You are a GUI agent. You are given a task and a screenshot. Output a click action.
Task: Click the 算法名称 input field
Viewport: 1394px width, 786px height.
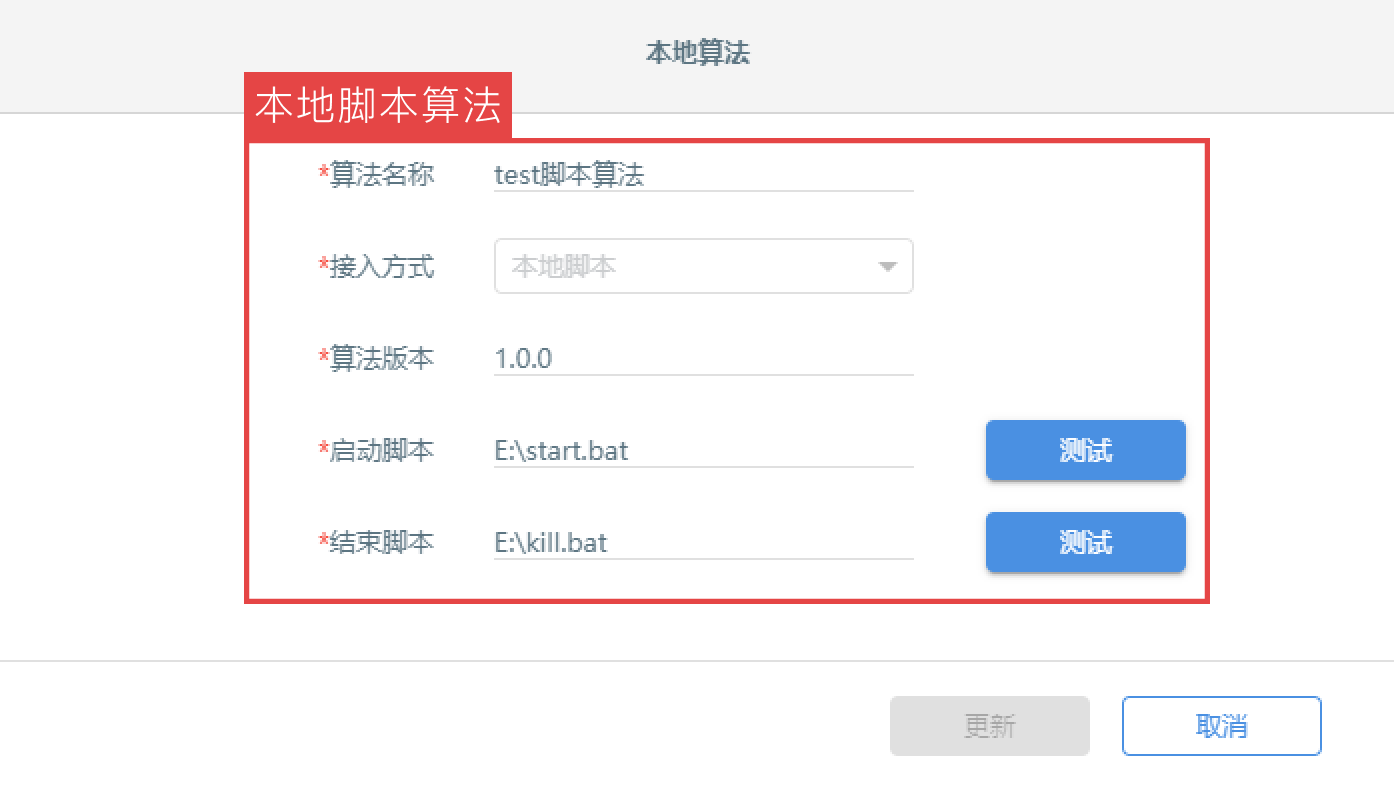click(704, 175)
